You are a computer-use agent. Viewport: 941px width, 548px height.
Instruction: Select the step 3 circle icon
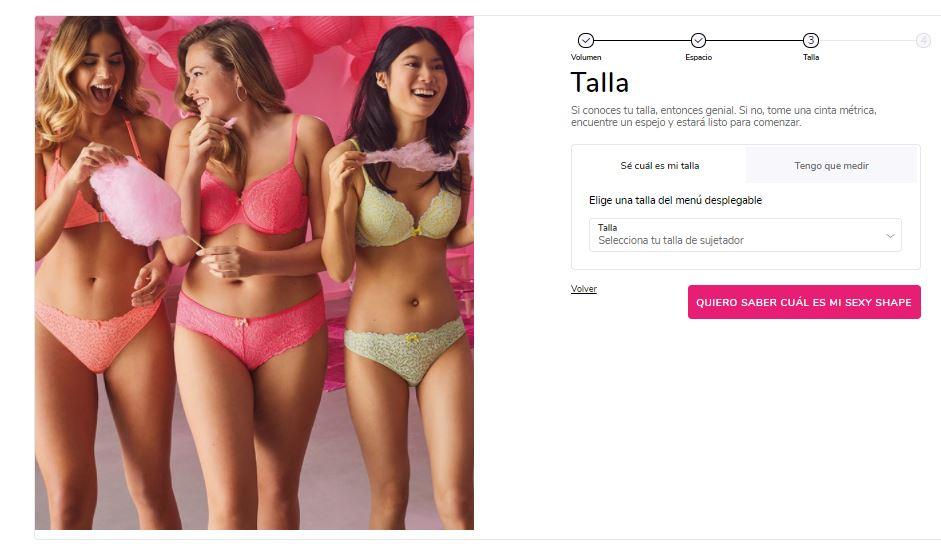pyautogui.click(x=811, y=40)
